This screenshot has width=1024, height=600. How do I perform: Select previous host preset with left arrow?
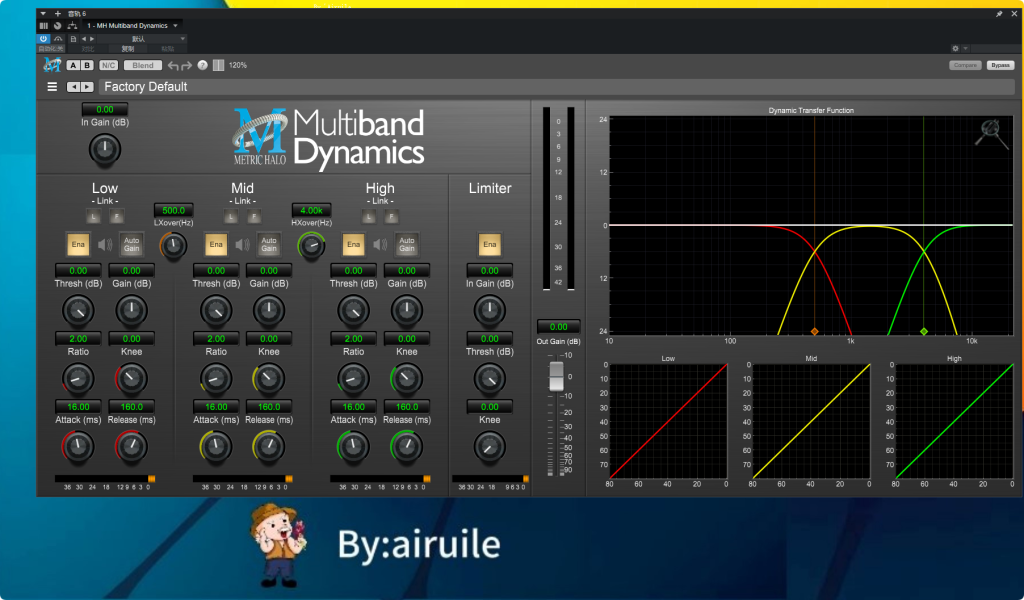tap(84, 39)
